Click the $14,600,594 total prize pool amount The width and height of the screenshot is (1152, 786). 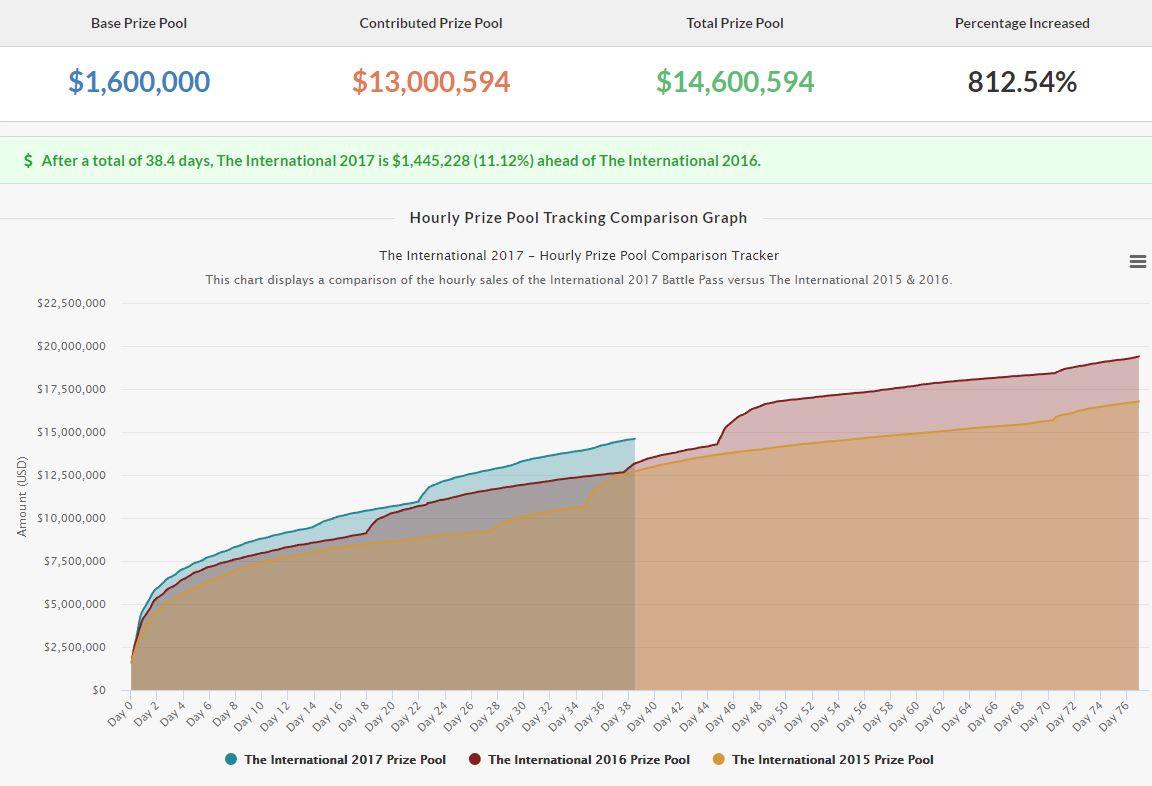point(735,82)
